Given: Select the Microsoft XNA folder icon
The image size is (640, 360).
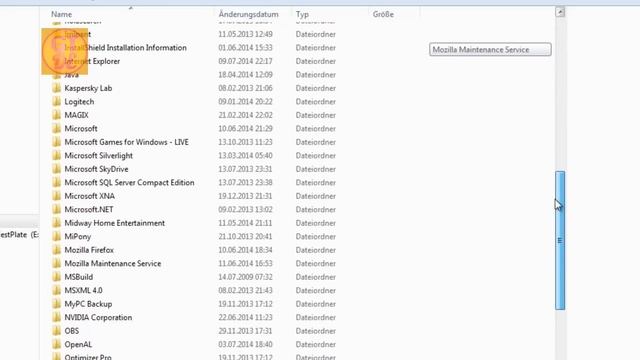Looking at the screenshot, I should click(x=57, y=196).
